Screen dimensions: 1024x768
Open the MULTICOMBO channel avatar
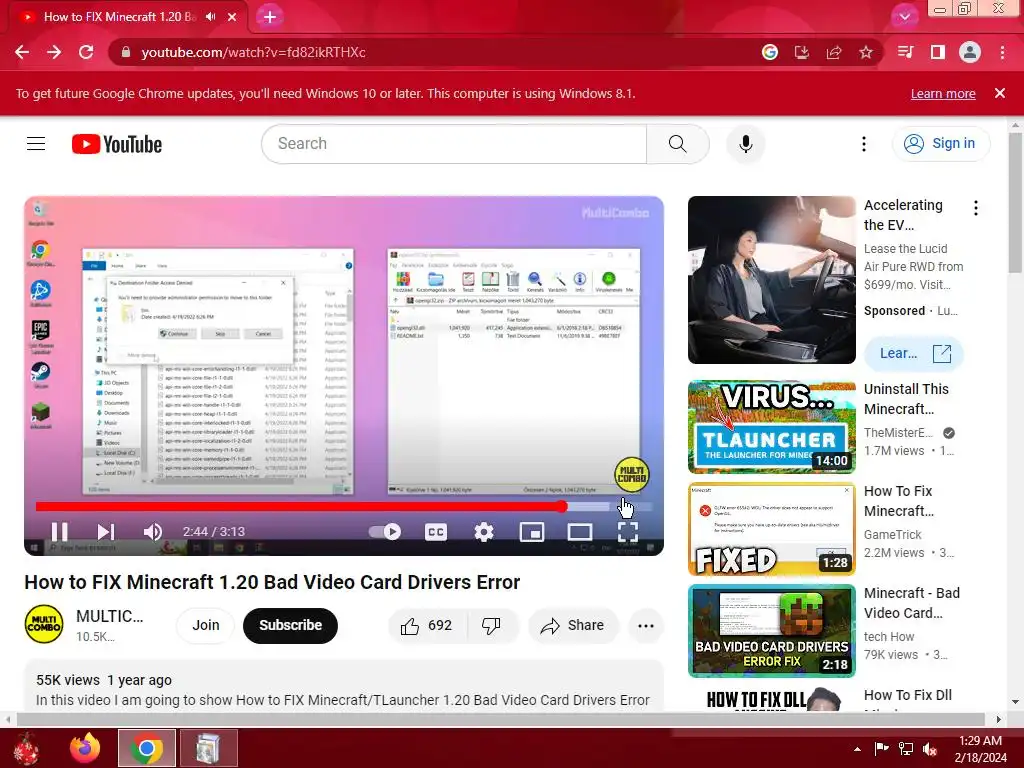click(44, 625)
